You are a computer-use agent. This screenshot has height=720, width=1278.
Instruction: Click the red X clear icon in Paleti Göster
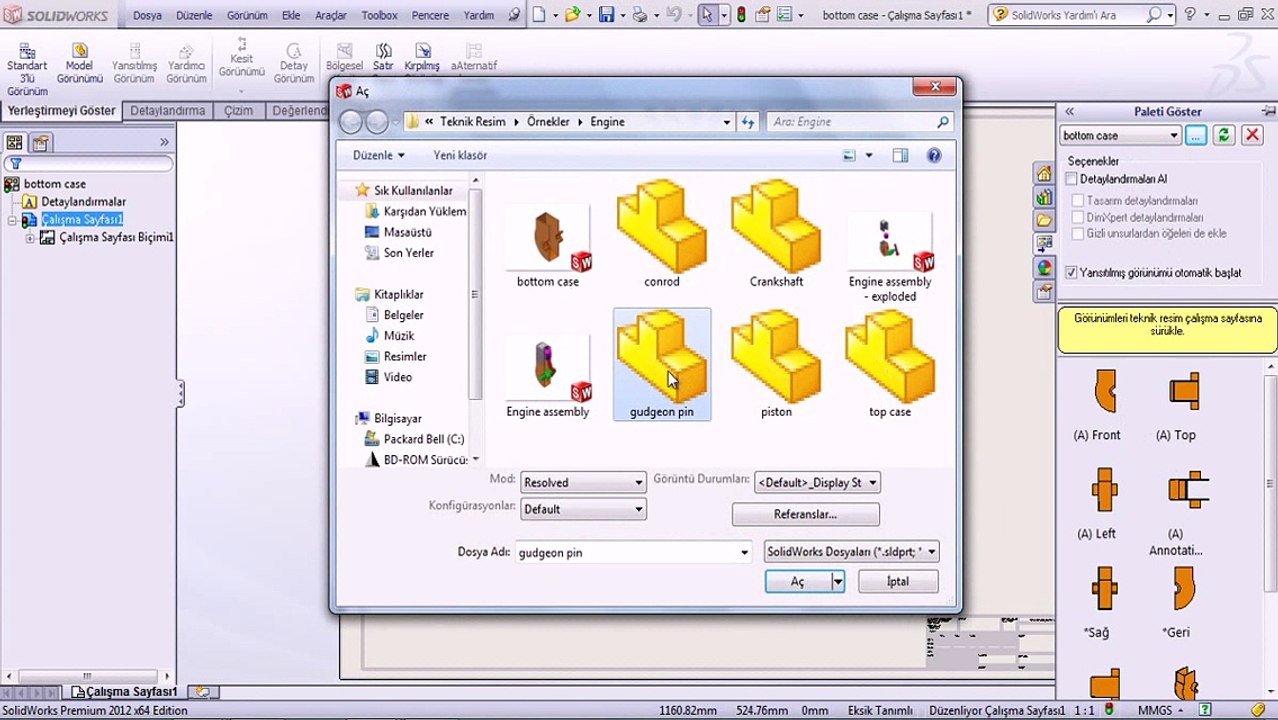click(x=1250, y=135)
